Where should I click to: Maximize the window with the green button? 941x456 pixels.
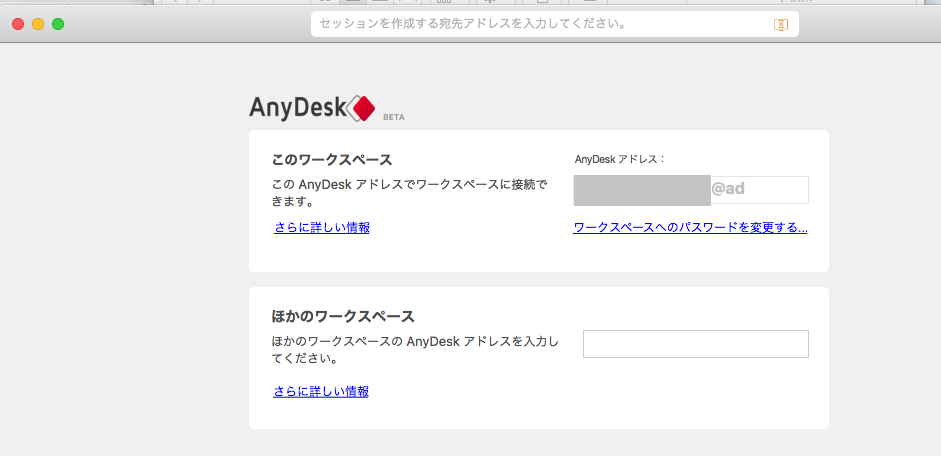58,24
